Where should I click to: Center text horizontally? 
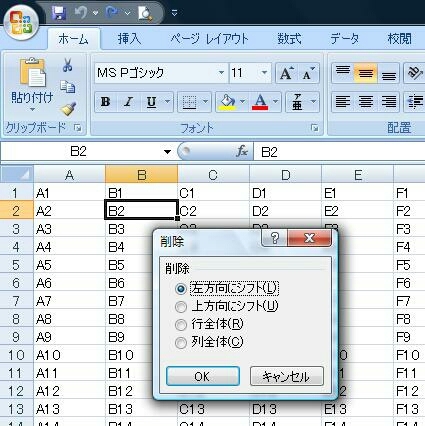coord(365,102)
